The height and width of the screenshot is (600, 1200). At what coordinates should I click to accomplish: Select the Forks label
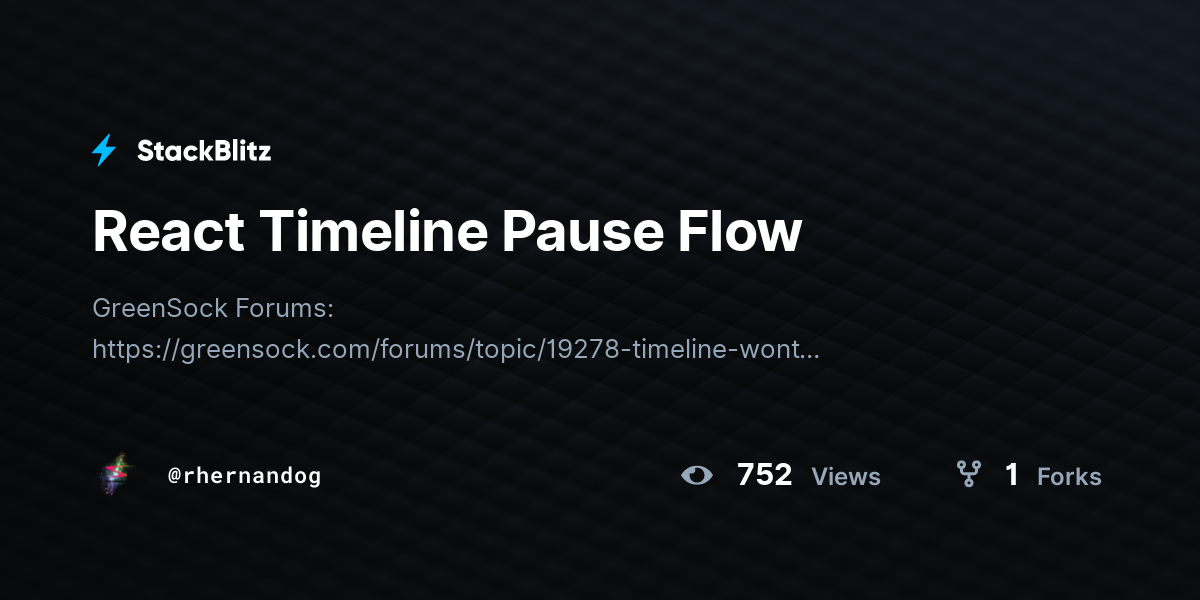pos(1069,477)
